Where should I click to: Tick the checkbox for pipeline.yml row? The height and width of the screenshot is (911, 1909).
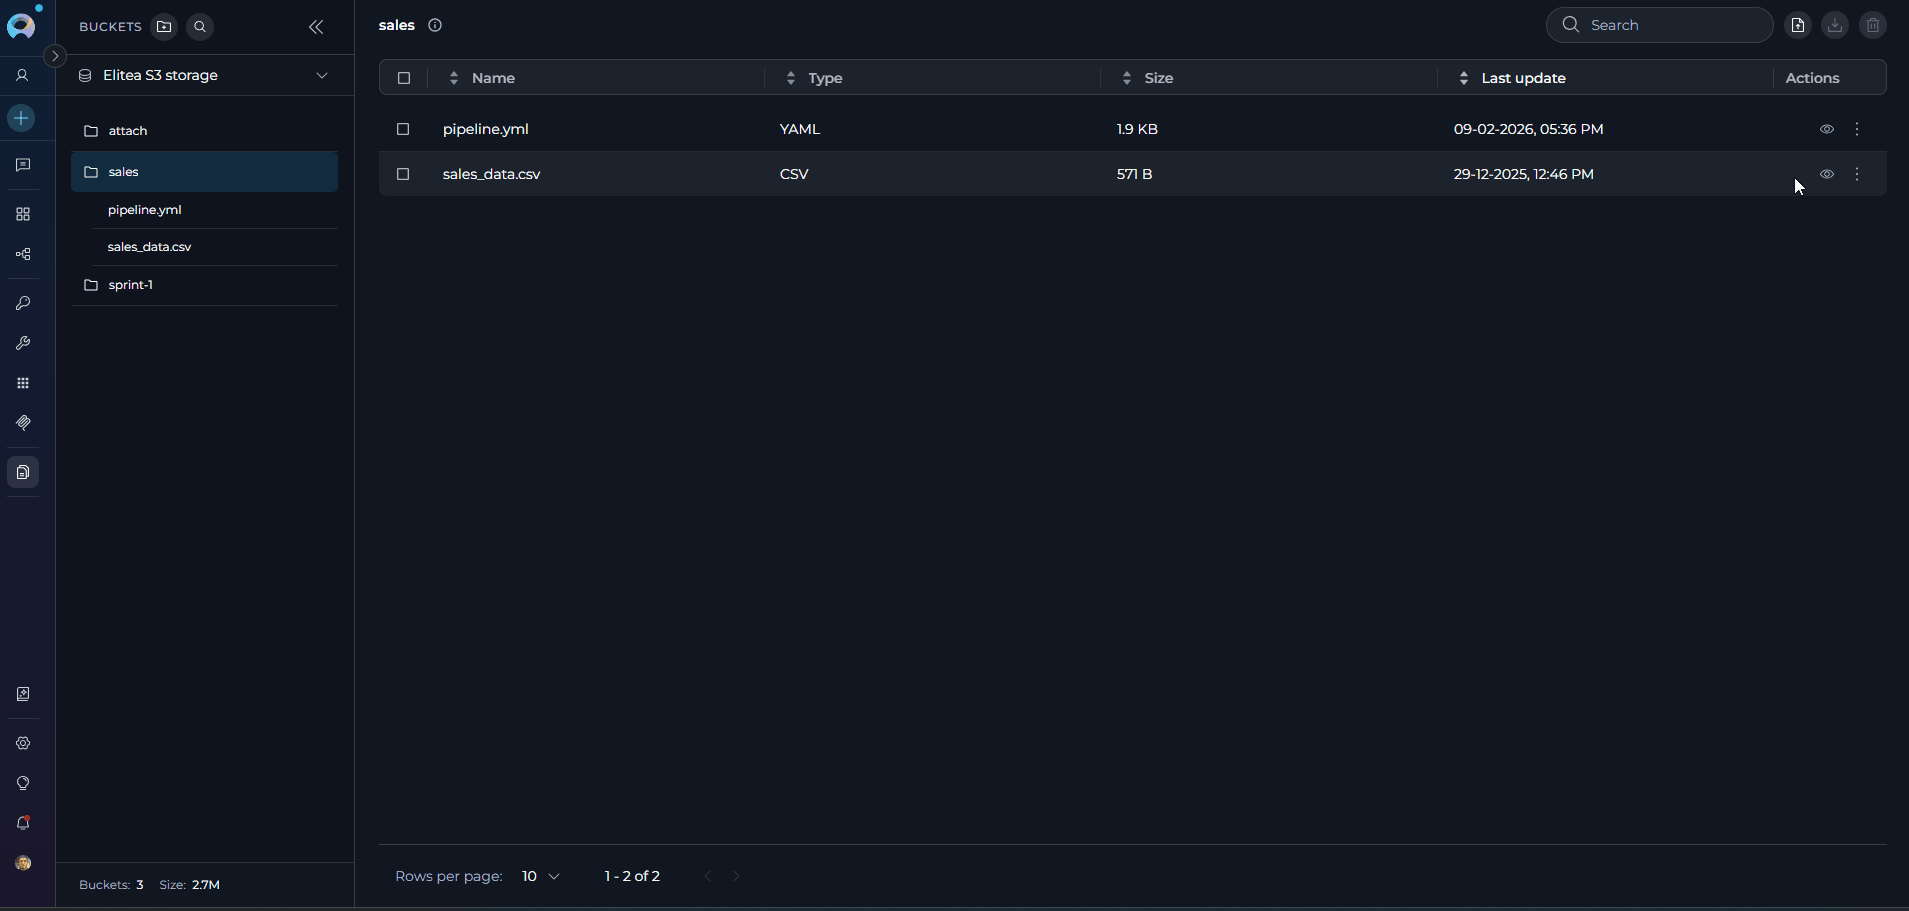coord(403,129)
